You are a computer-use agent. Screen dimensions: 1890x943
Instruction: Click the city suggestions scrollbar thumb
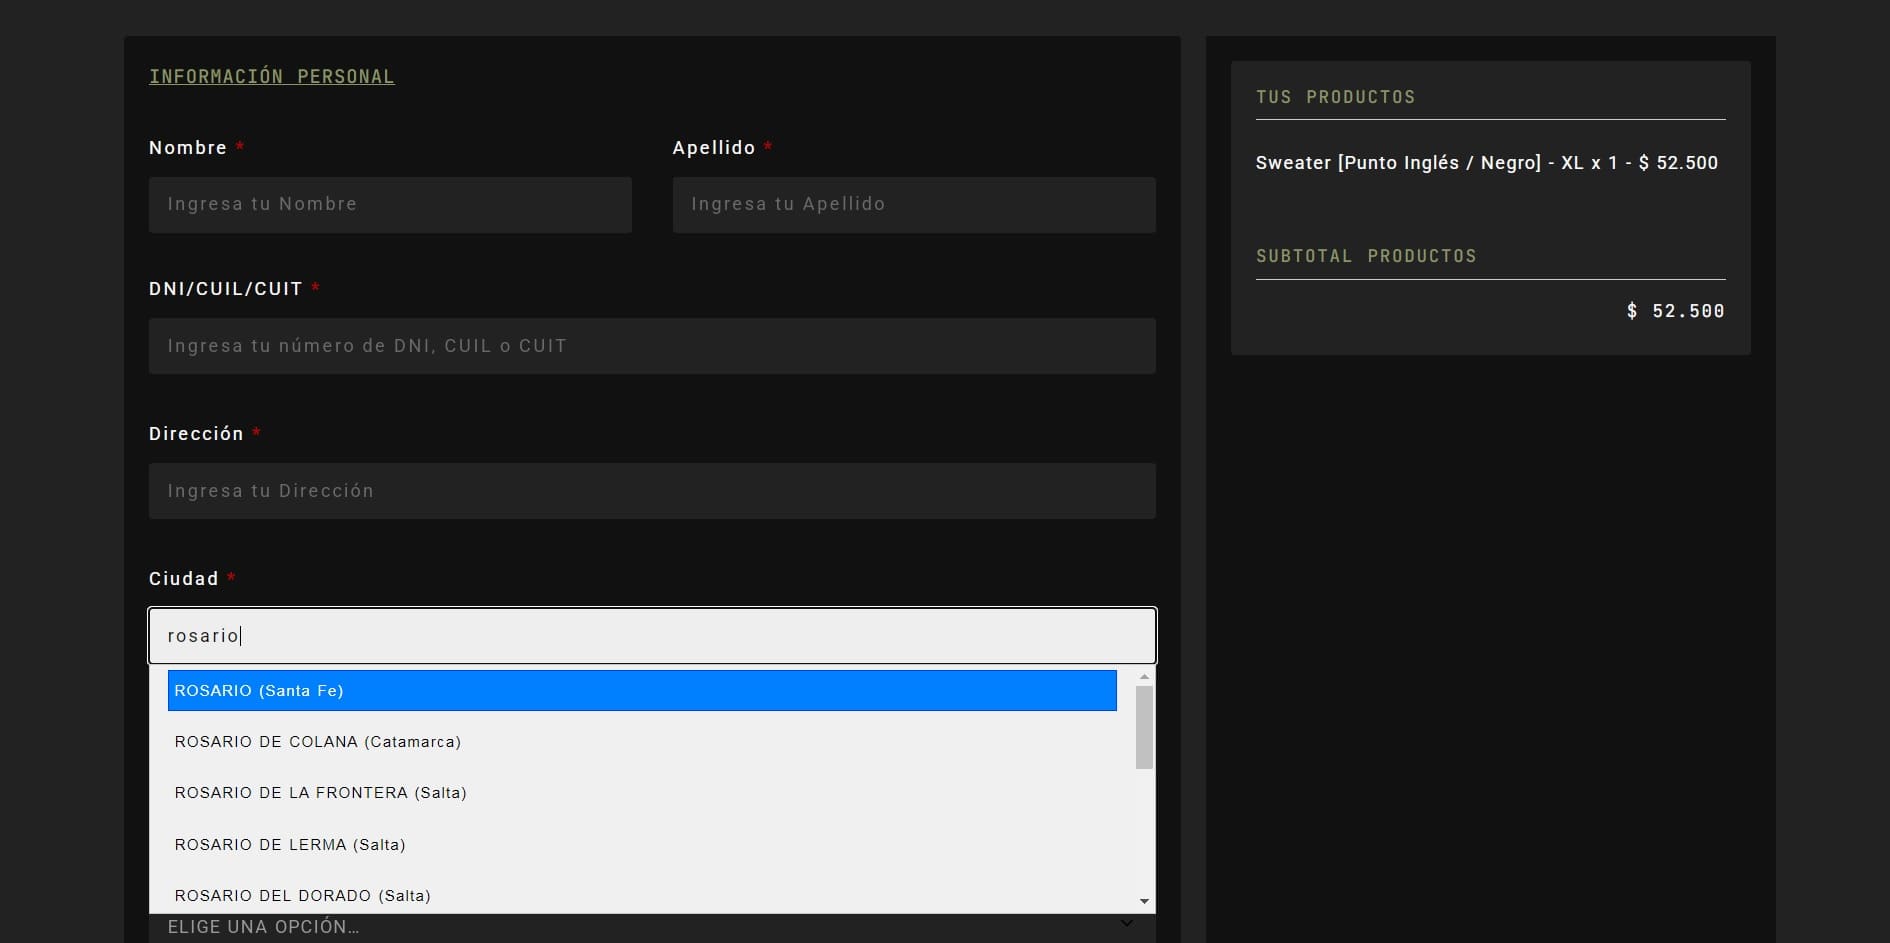(1145, 727)
